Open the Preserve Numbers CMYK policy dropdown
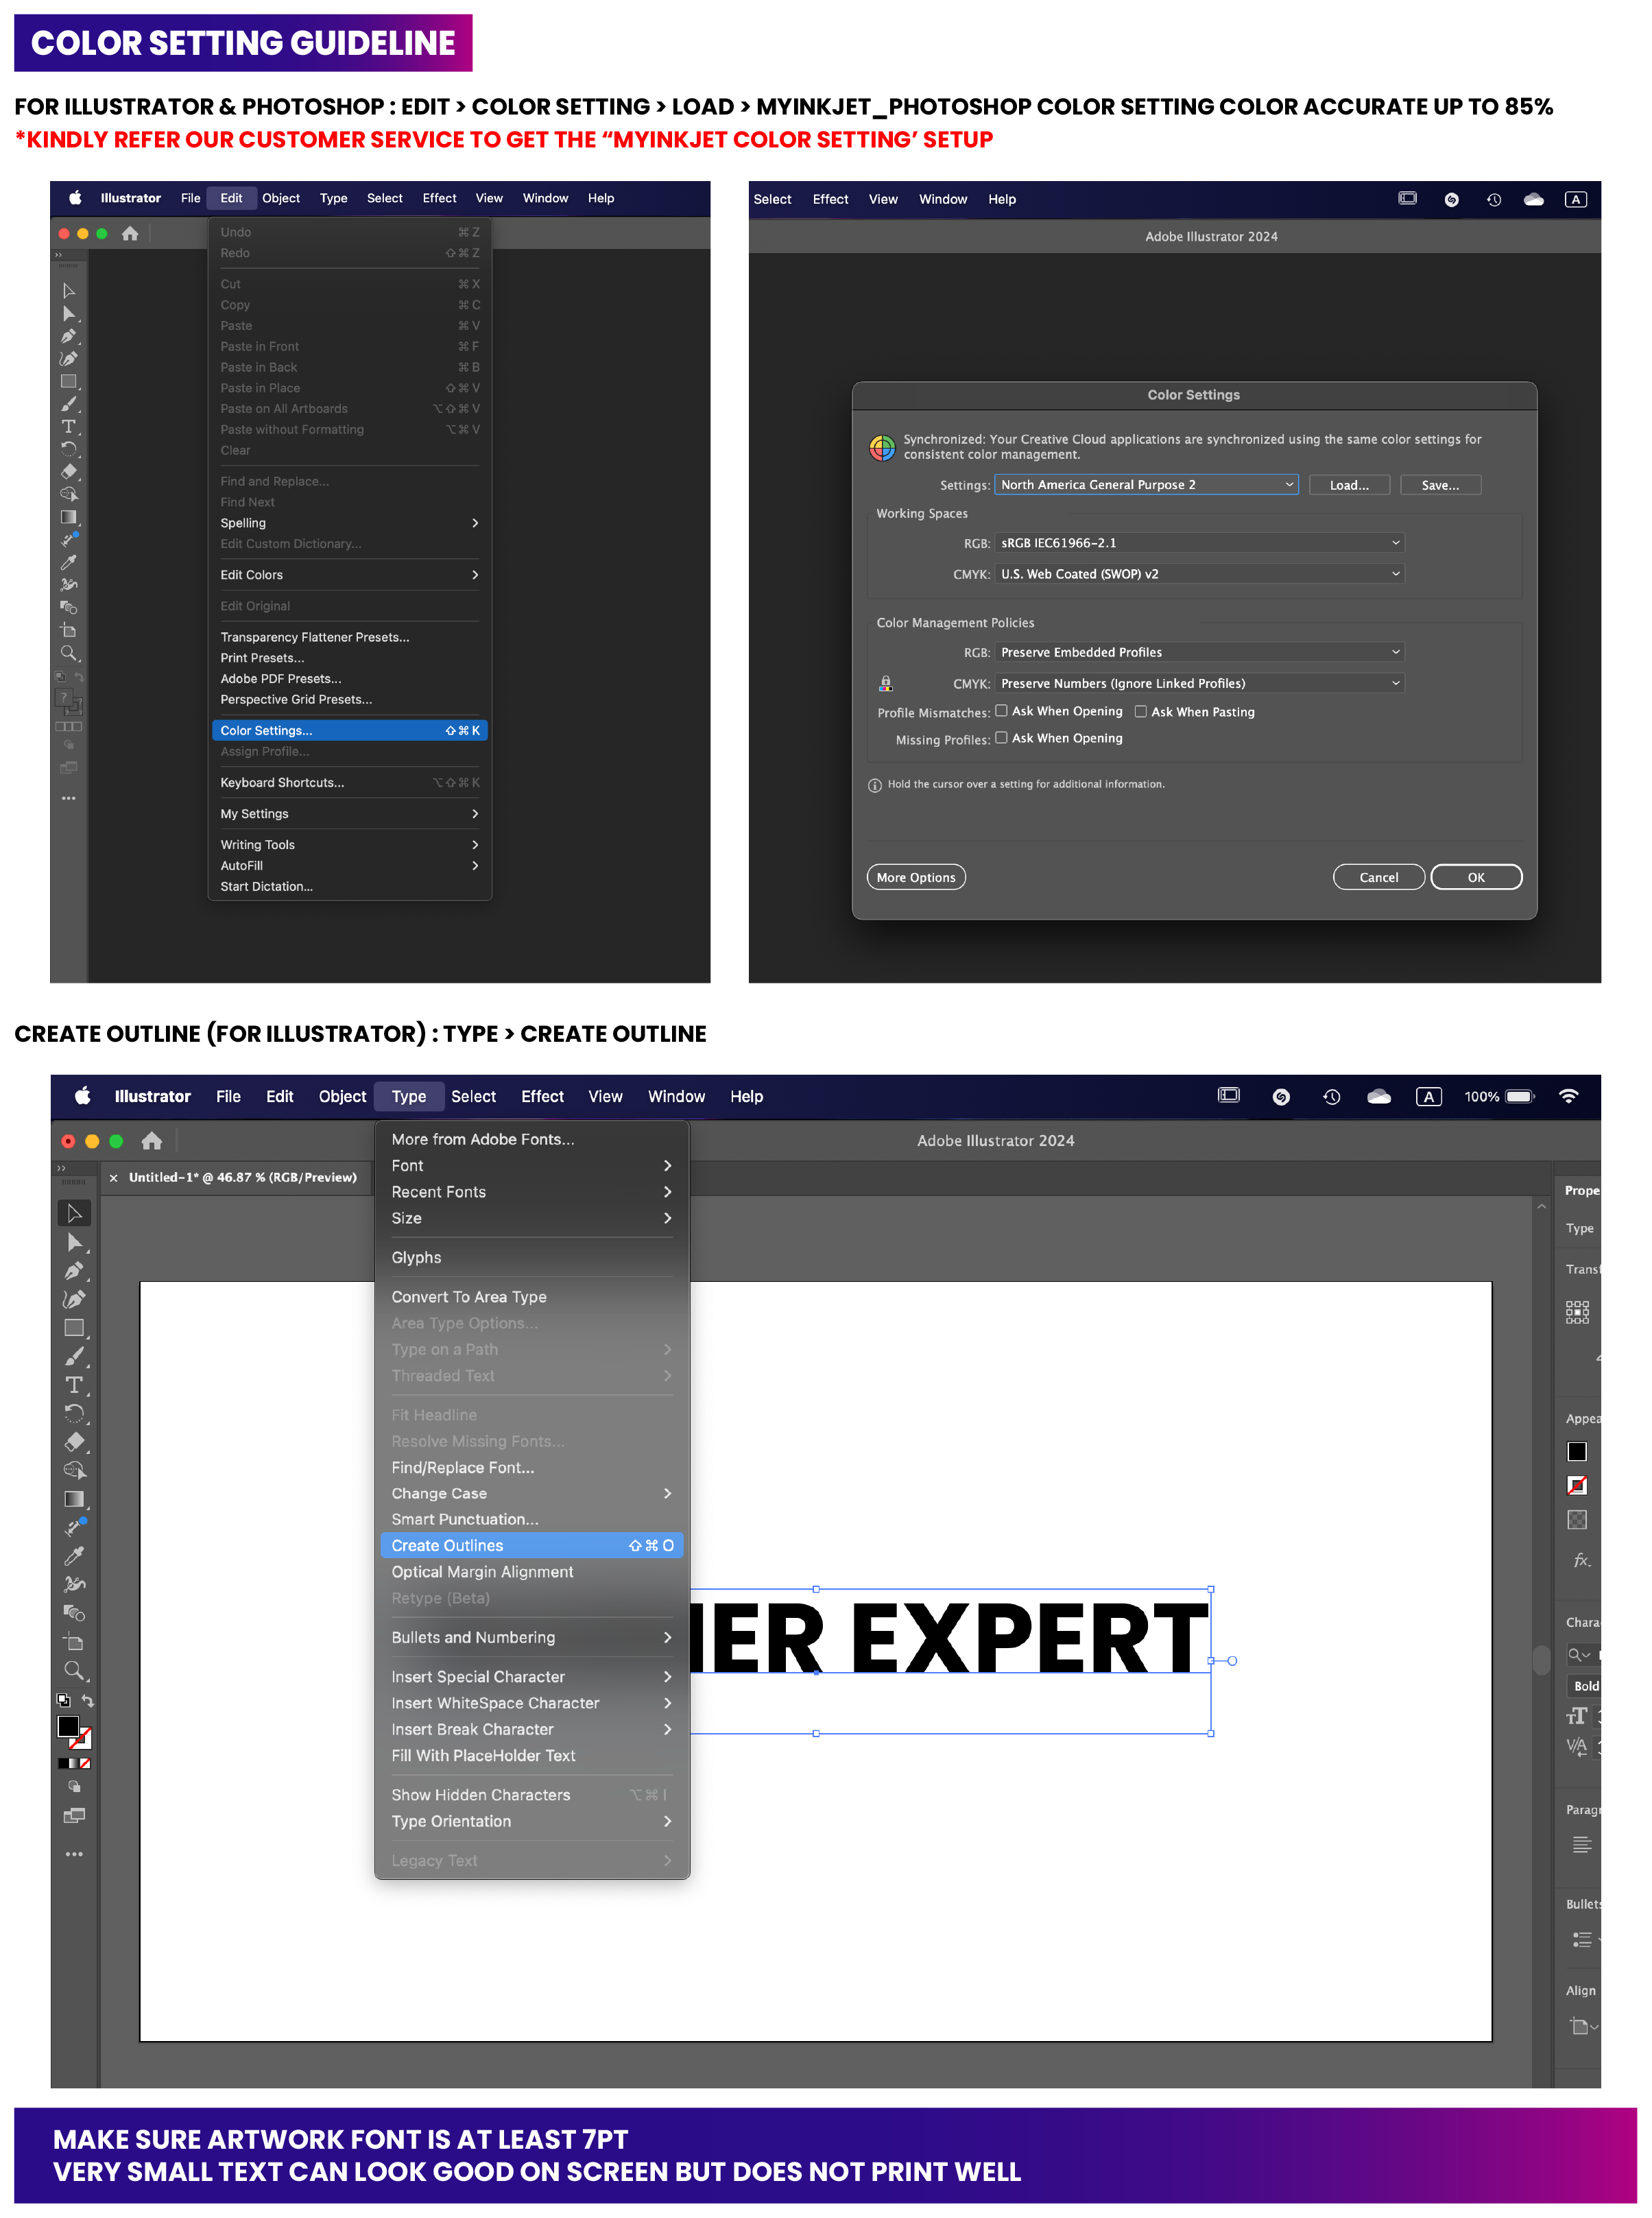Screen dimensions: 1652x2218 pyautogui.click(x=1199, y=683)
